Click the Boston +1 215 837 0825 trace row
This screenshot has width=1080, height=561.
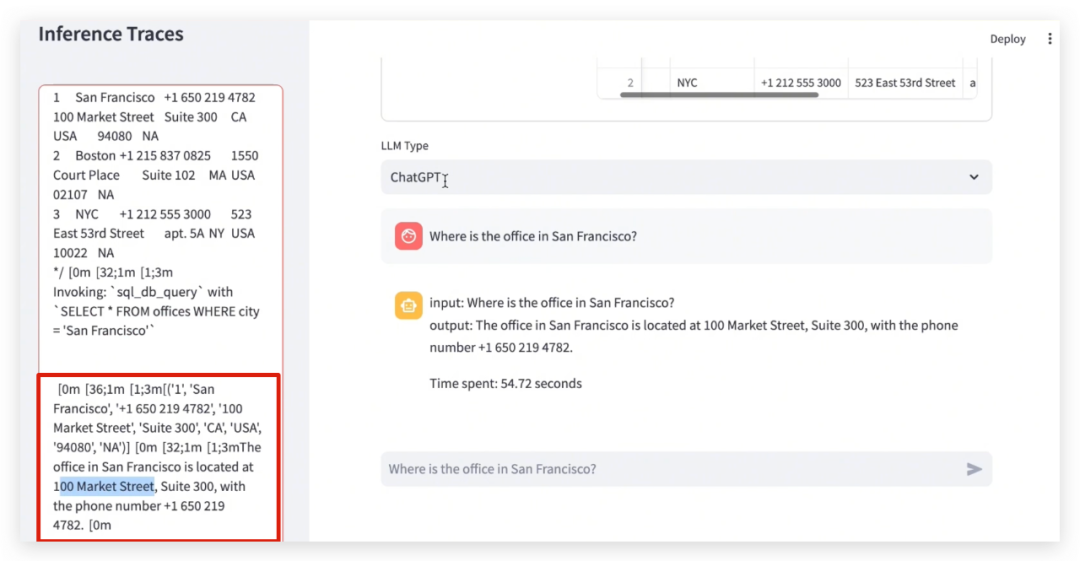point(156,175)
